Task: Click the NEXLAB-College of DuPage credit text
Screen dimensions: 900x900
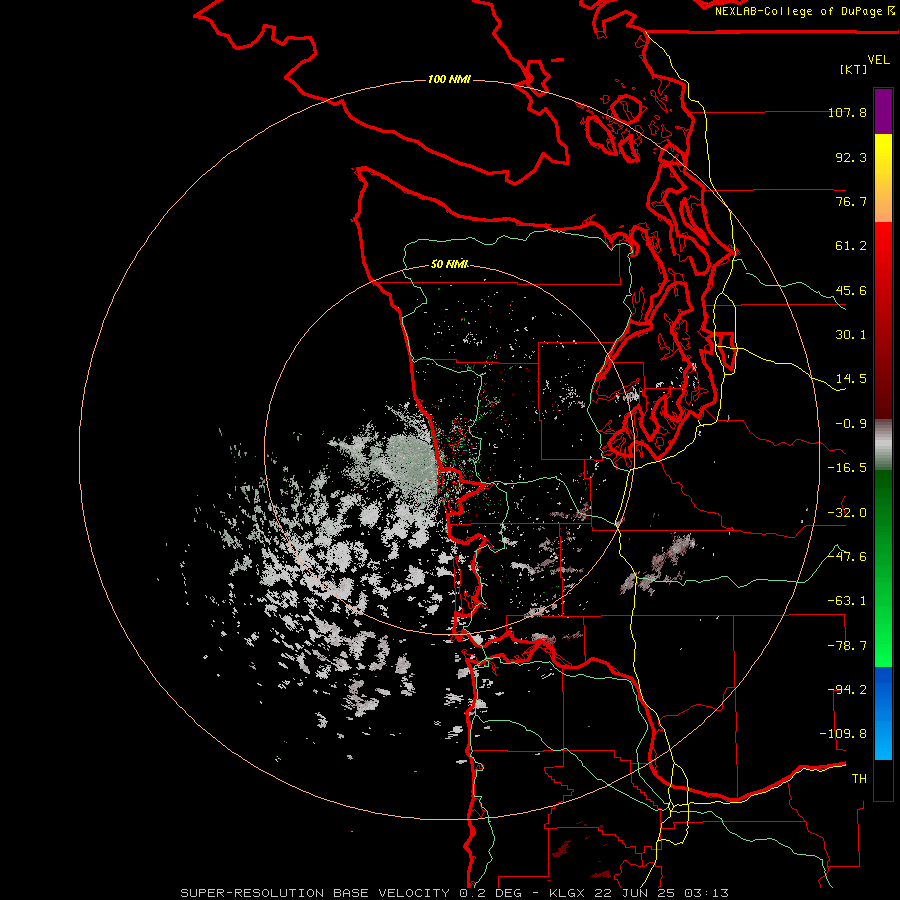Action: click(804, 11)
